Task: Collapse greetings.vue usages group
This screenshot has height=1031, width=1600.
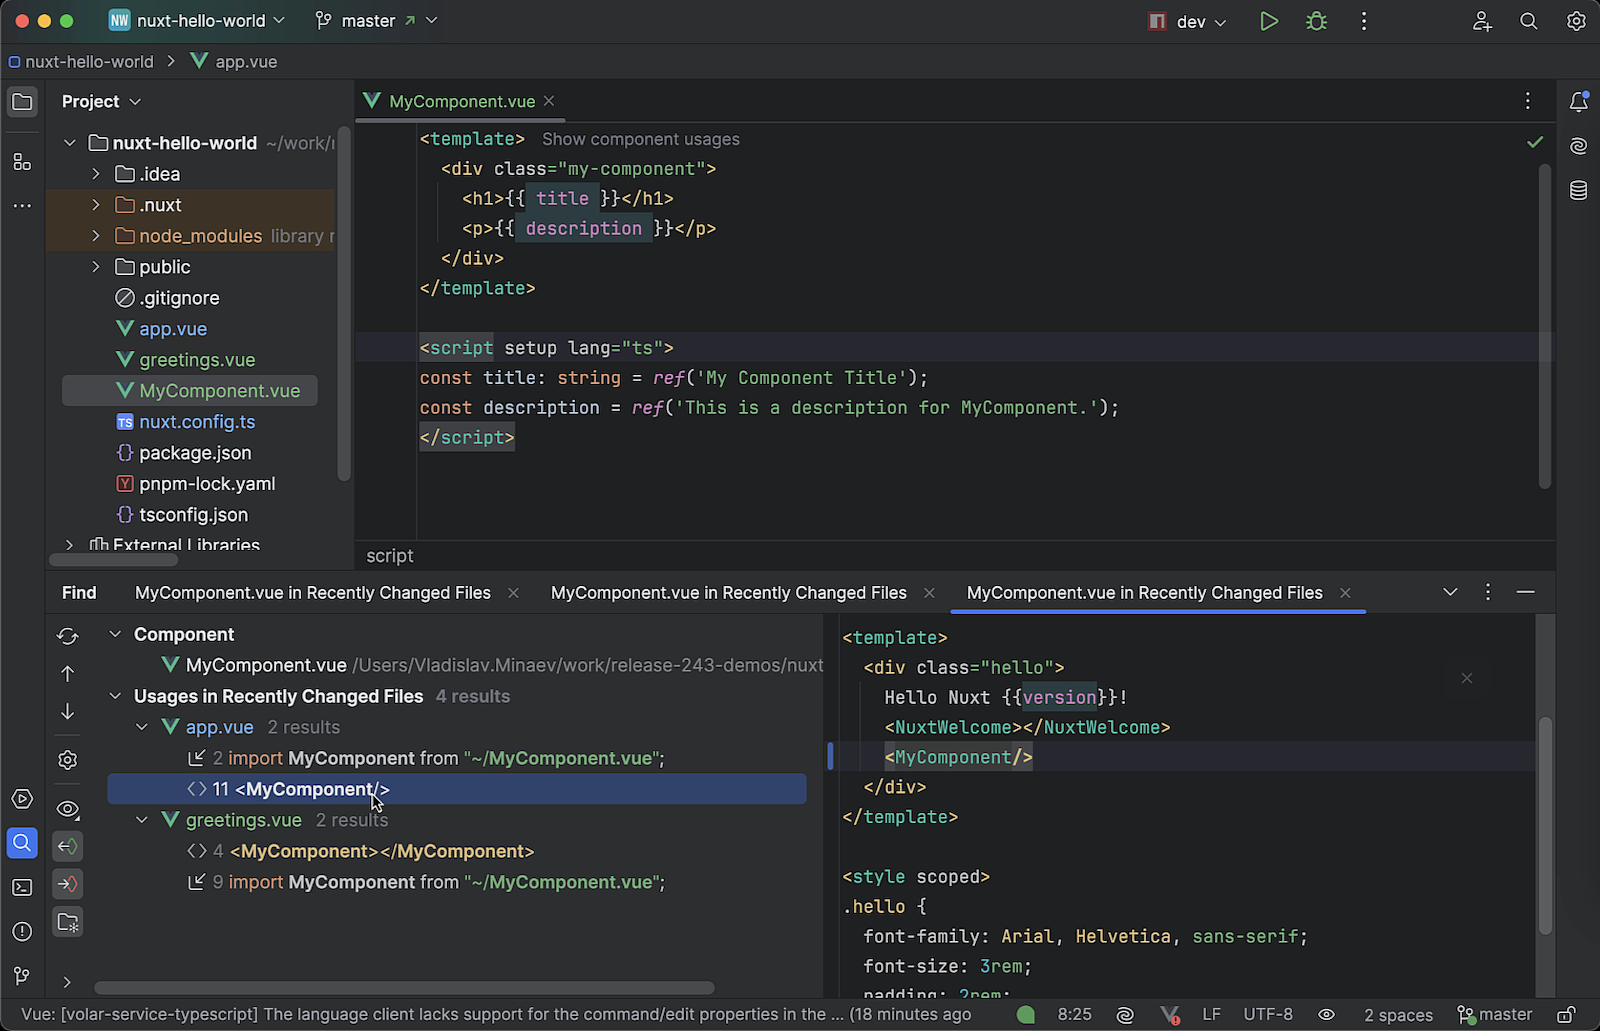Action: pyautogui.click(x=142, y=820)
